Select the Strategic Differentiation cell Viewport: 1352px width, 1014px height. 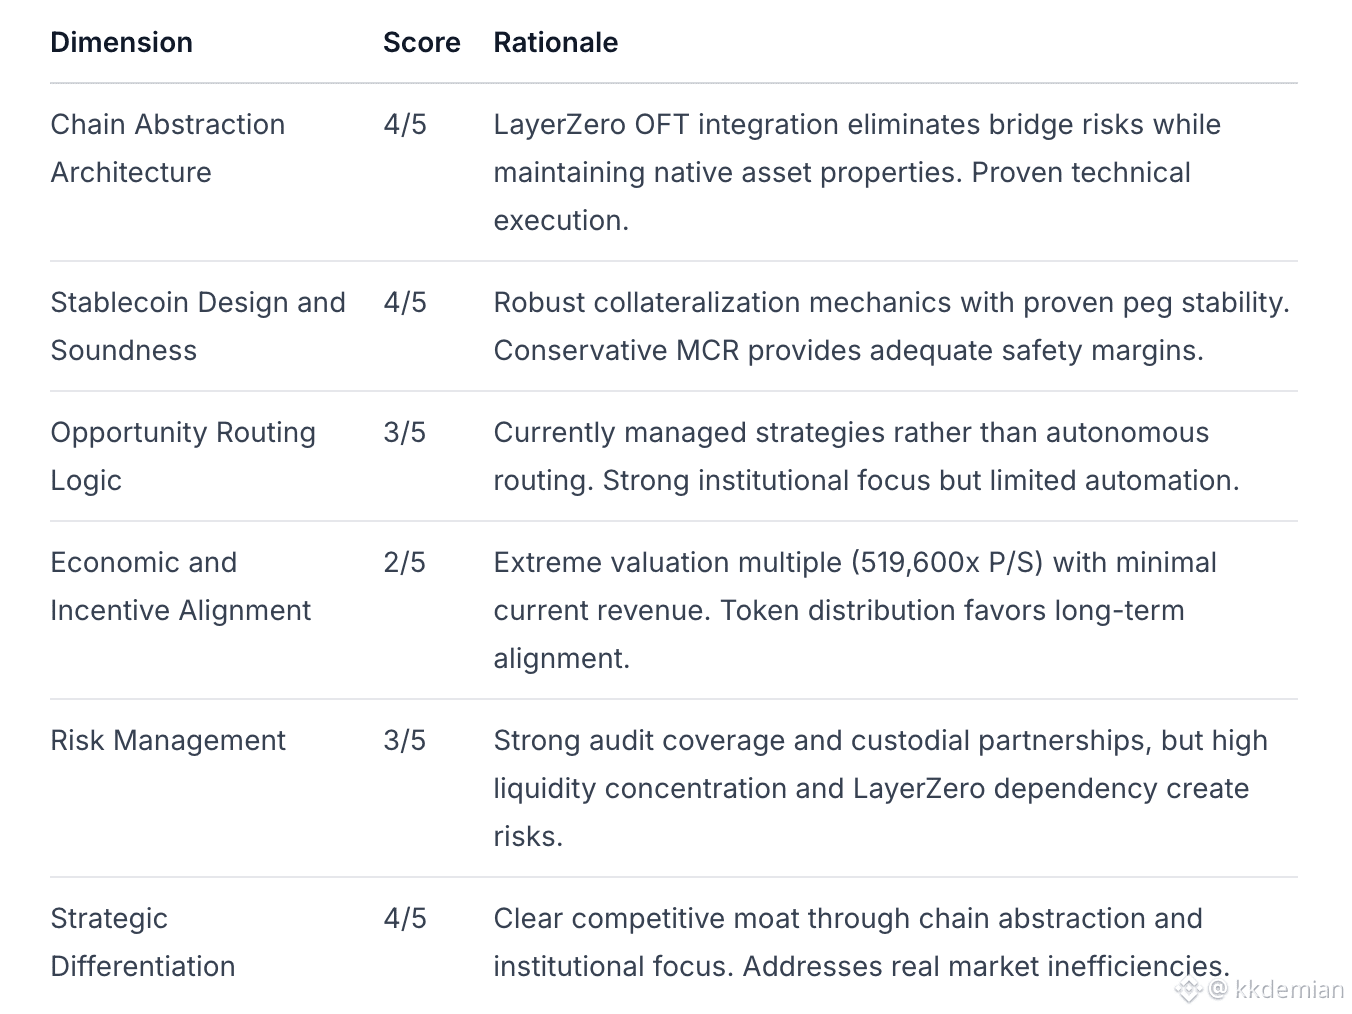pyautogui.click(x=143, y=942)
